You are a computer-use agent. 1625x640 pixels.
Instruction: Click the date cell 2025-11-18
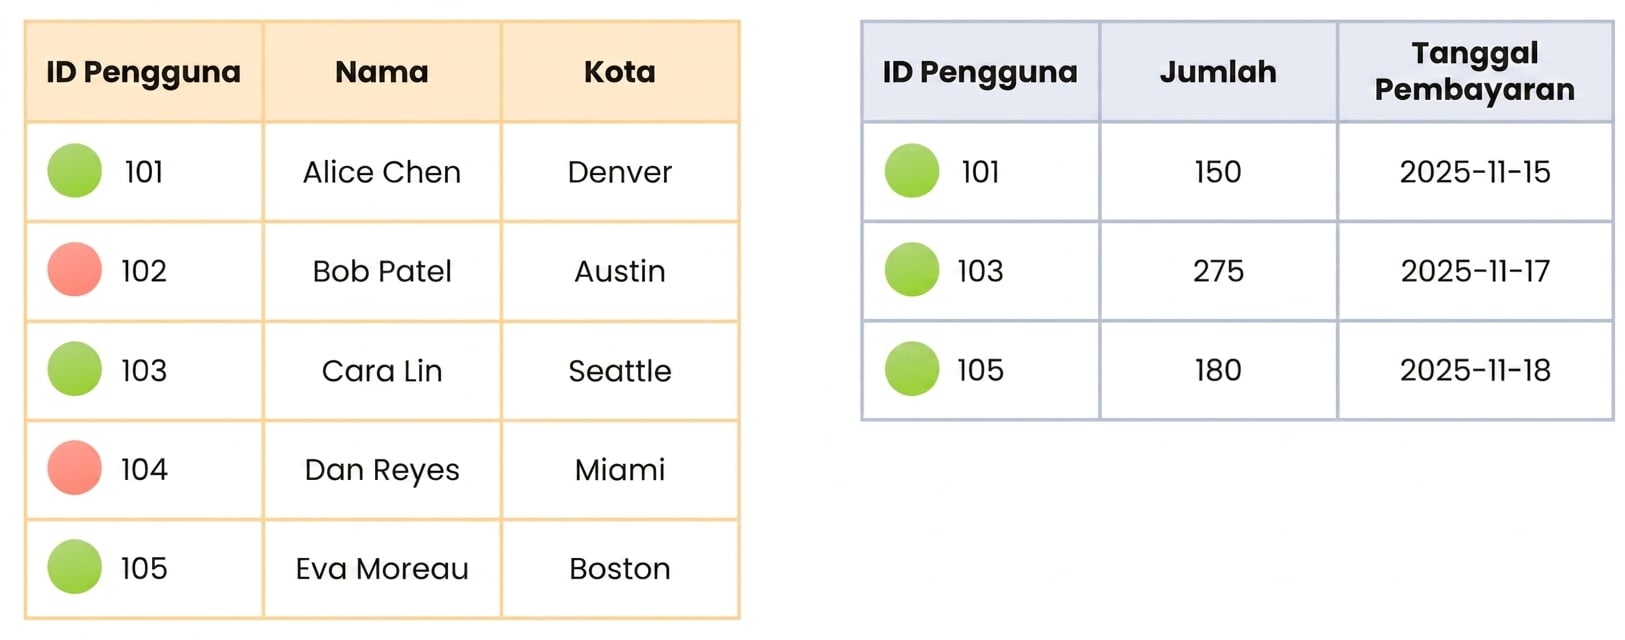tap(1475, 370)
